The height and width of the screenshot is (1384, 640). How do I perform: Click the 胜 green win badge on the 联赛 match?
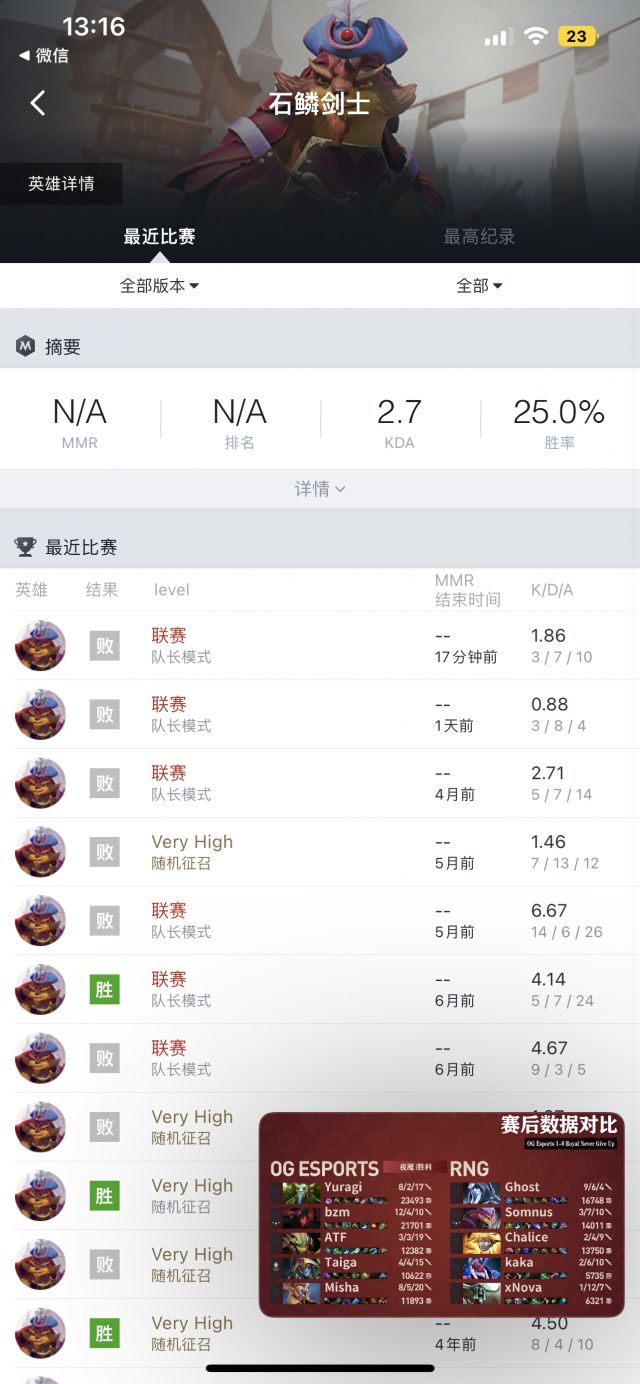(104, 989)
